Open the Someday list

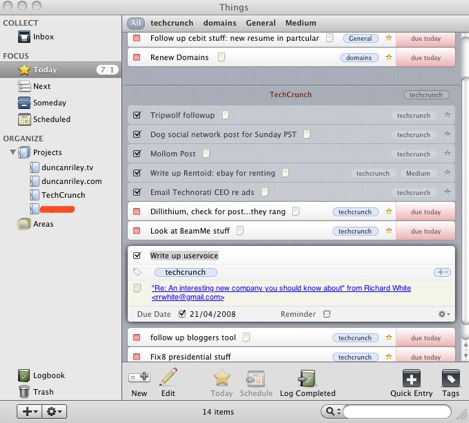point(42,103)
